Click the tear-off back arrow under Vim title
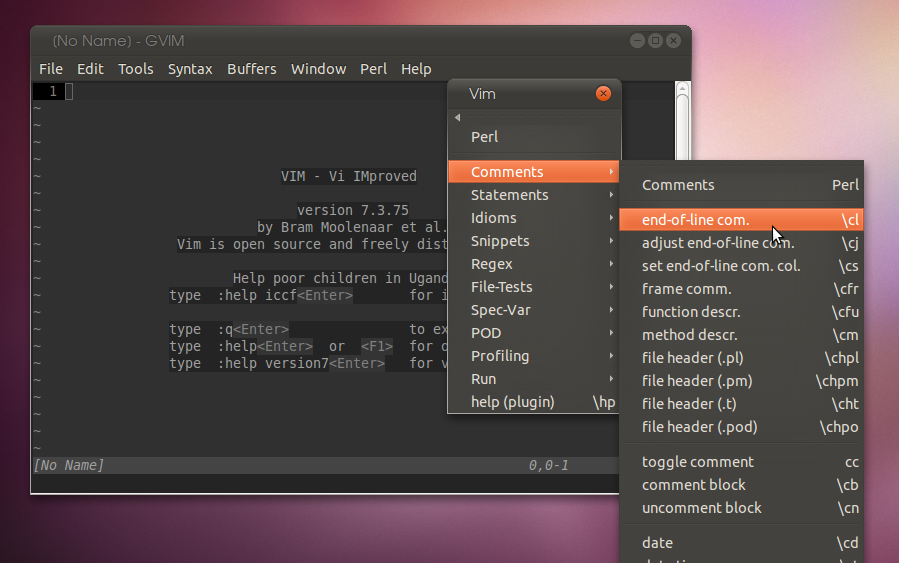This screenshot has width=899, height=563. (458, 118)
